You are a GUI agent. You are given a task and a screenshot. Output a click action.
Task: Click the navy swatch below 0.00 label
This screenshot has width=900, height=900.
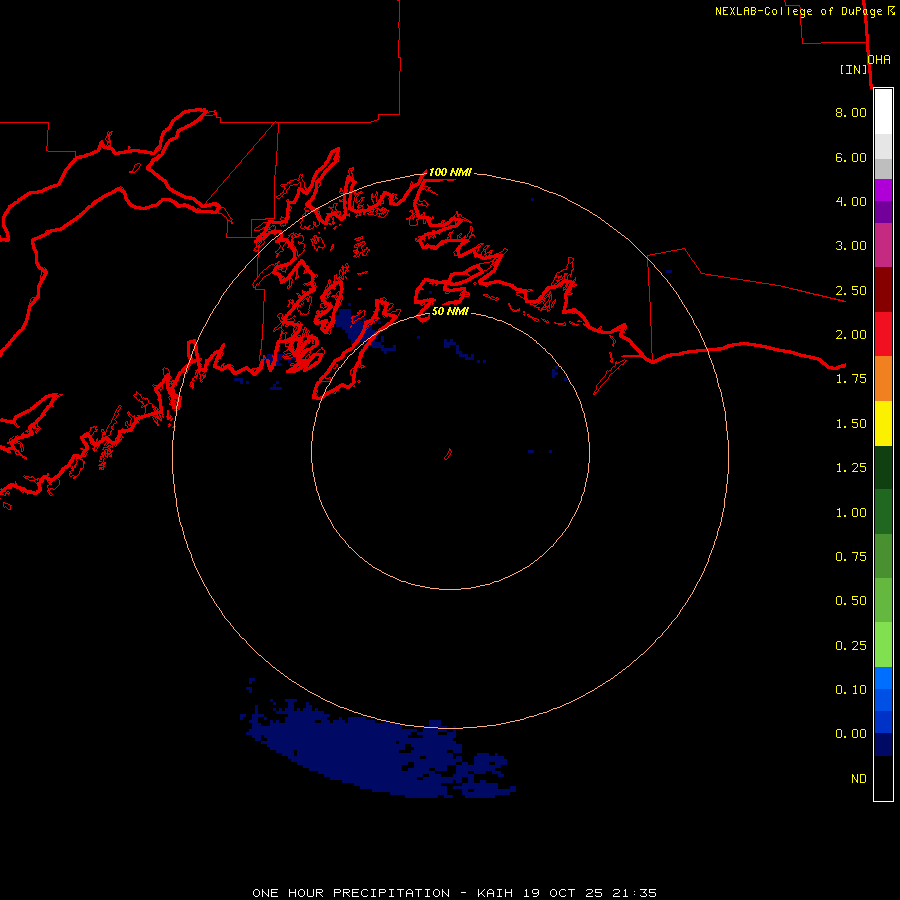(x=883, y=745)
